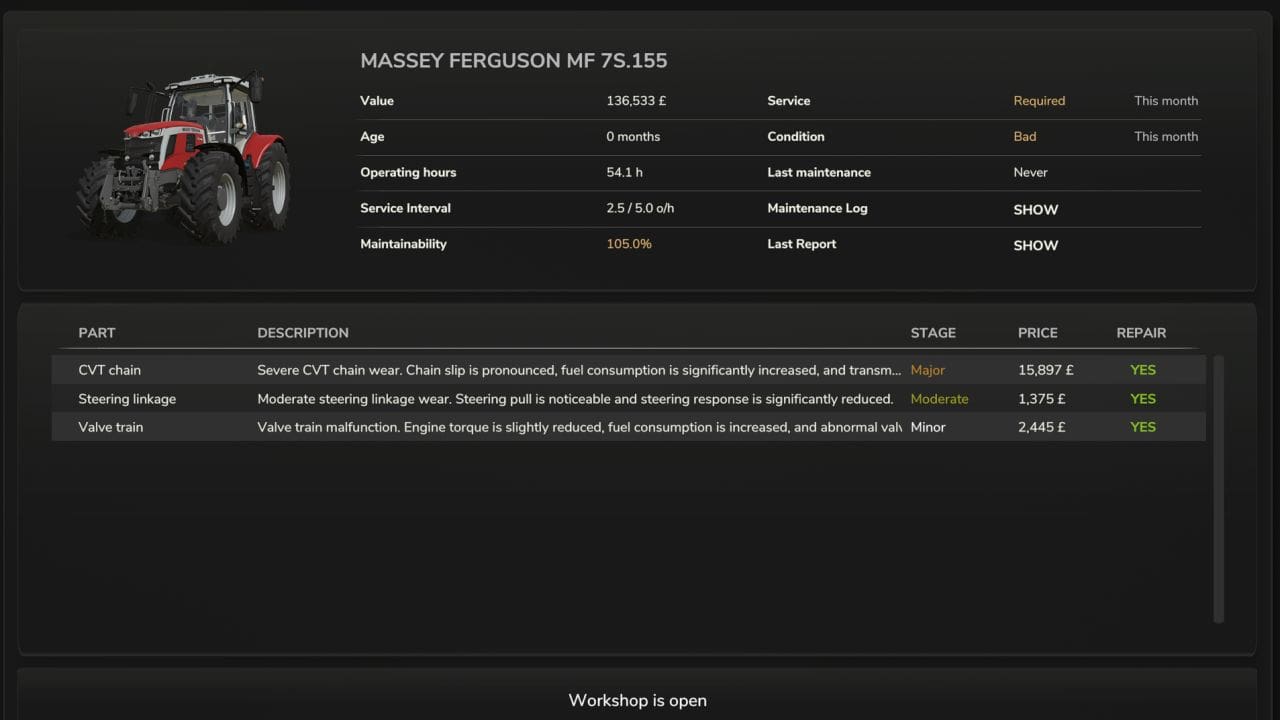The width and height of the screenshot is (1280, 720).
Task: Sort parts by the PART column
Action: 97,332
